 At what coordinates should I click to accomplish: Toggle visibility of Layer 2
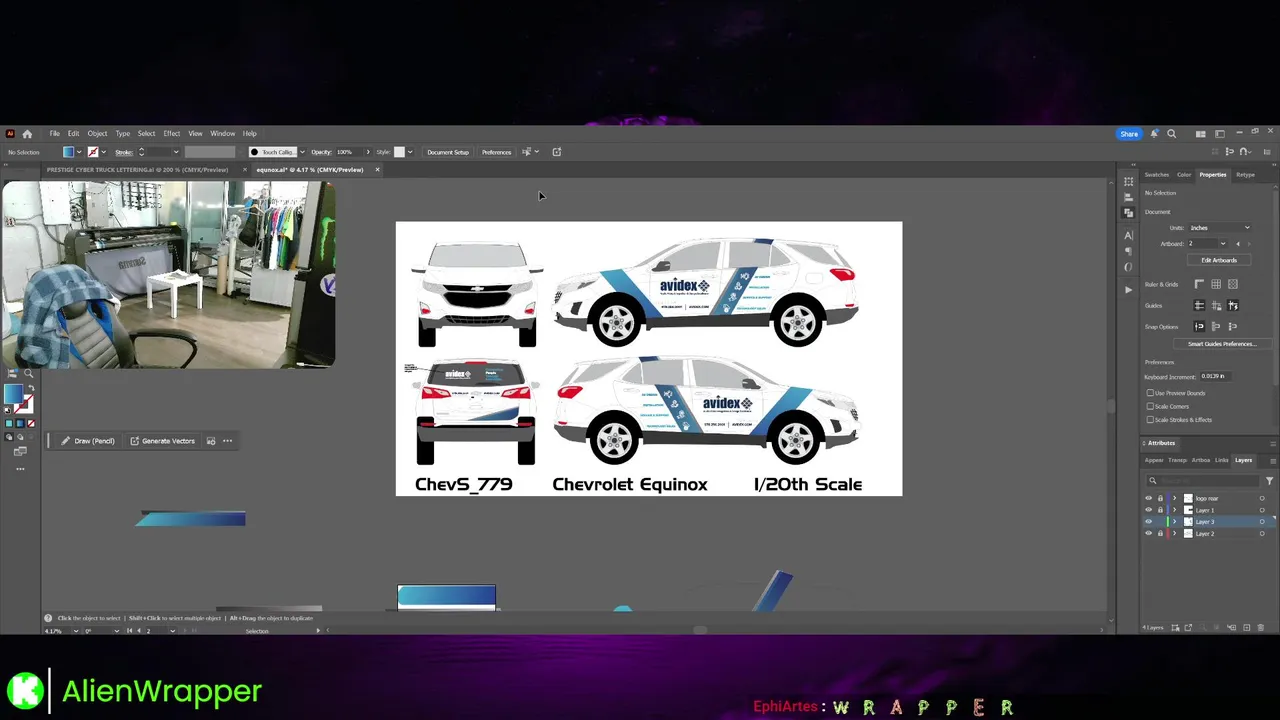point(1149,534)
